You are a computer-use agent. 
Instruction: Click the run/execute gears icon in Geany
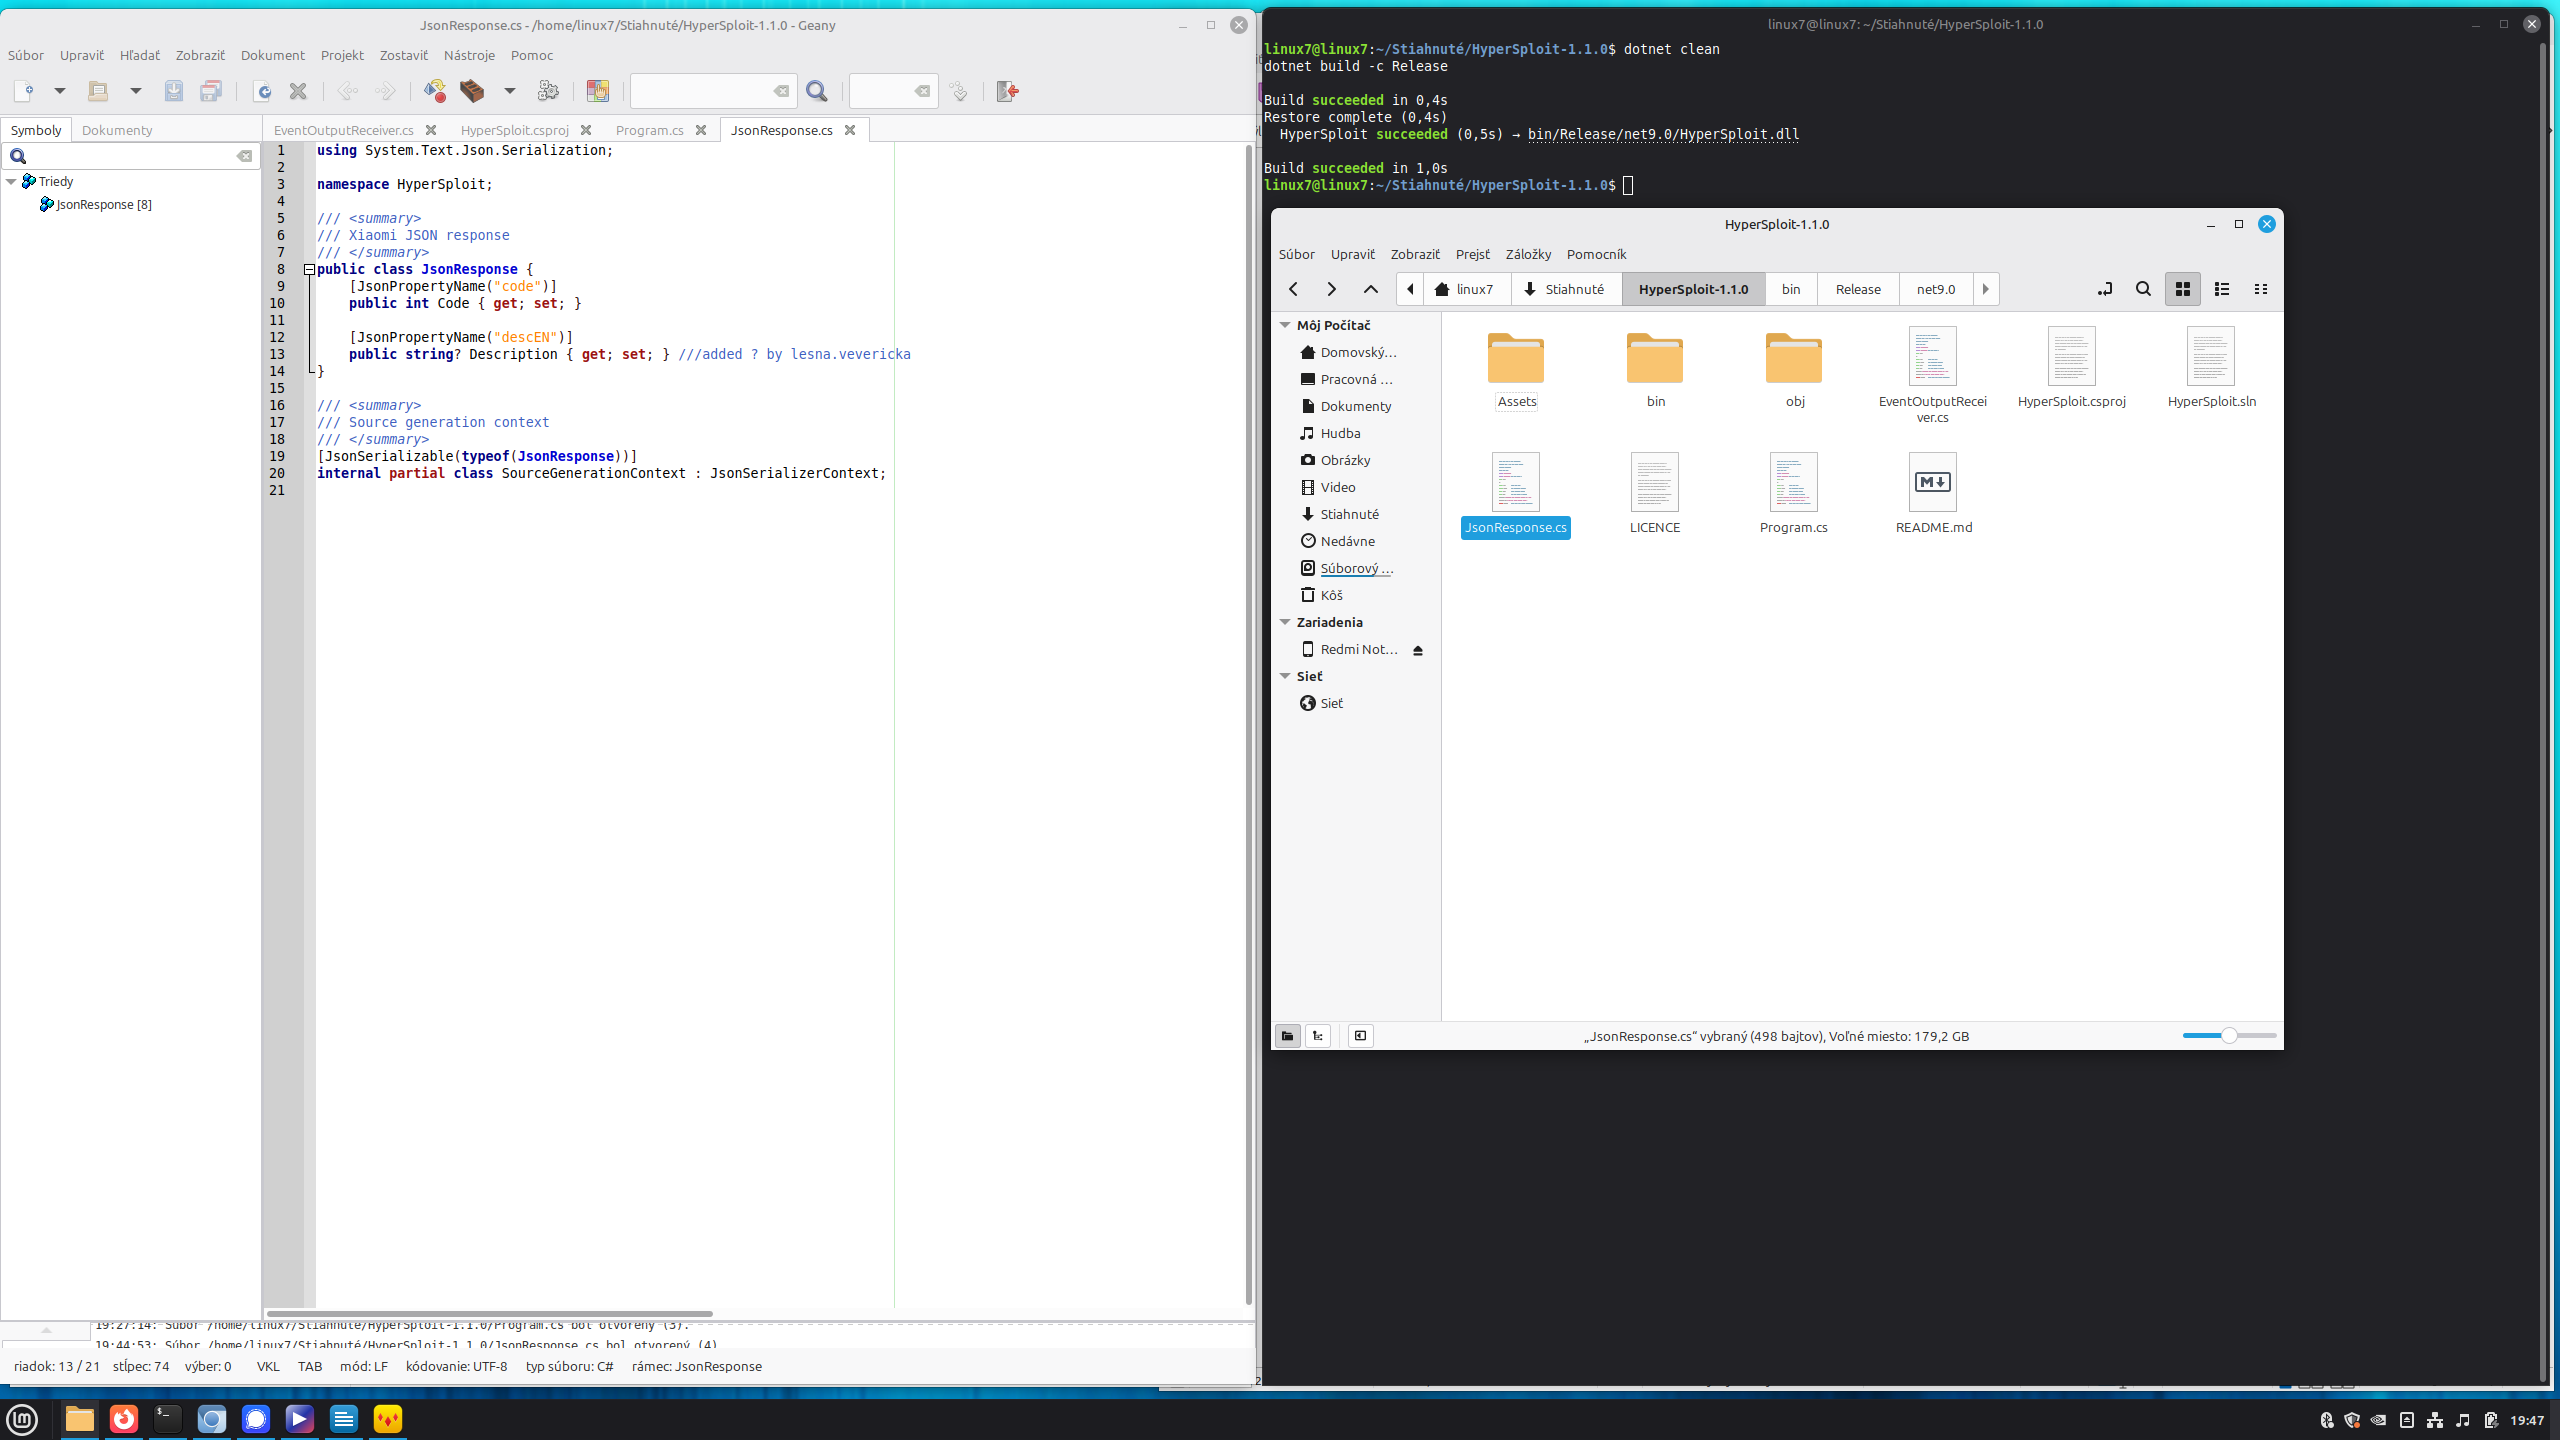[548, 91]
